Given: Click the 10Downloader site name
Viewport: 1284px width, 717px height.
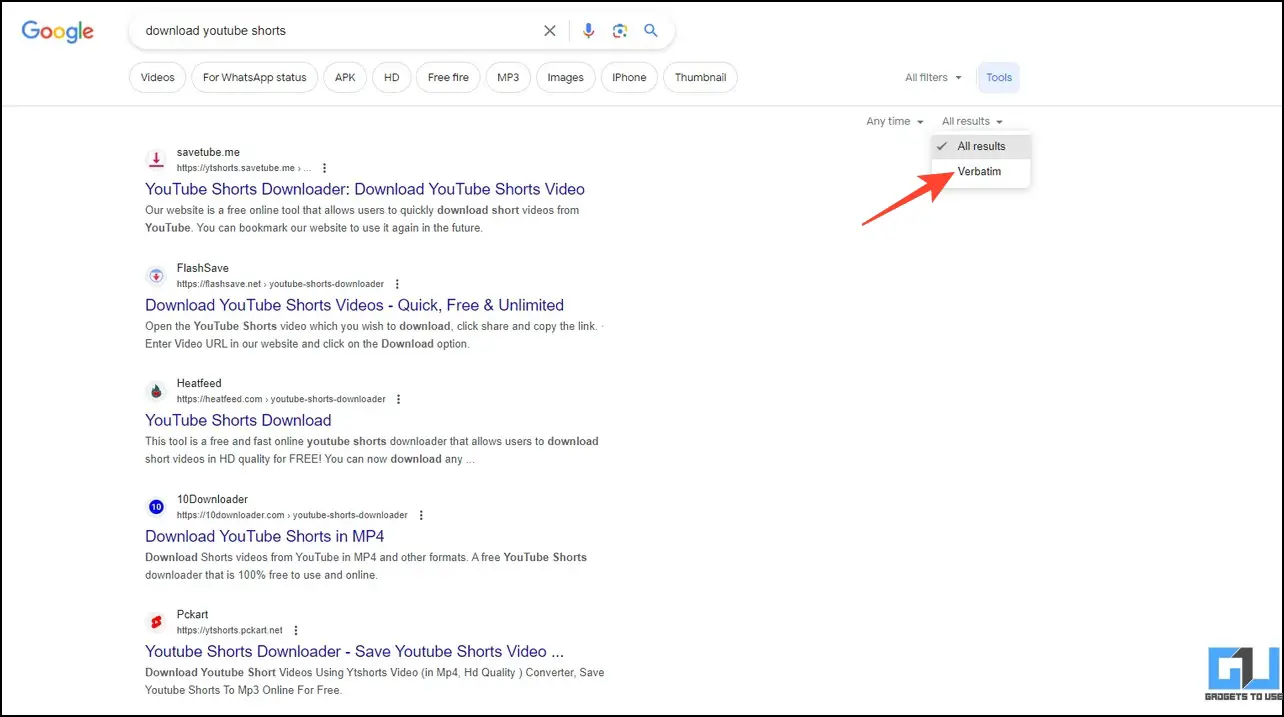Looking at the screenshot, I should click(212, 499).
